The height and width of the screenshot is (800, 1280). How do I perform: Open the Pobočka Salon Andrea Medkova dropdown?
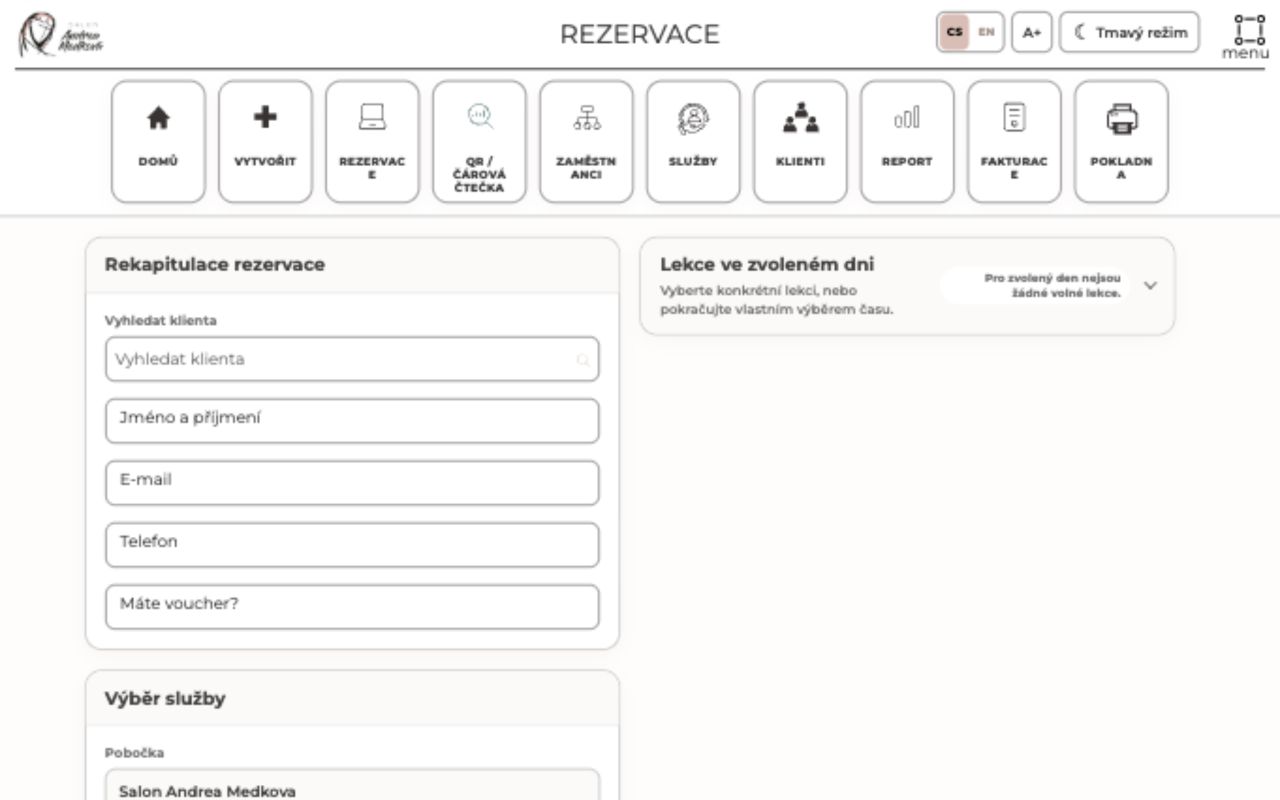coord(352,785)
